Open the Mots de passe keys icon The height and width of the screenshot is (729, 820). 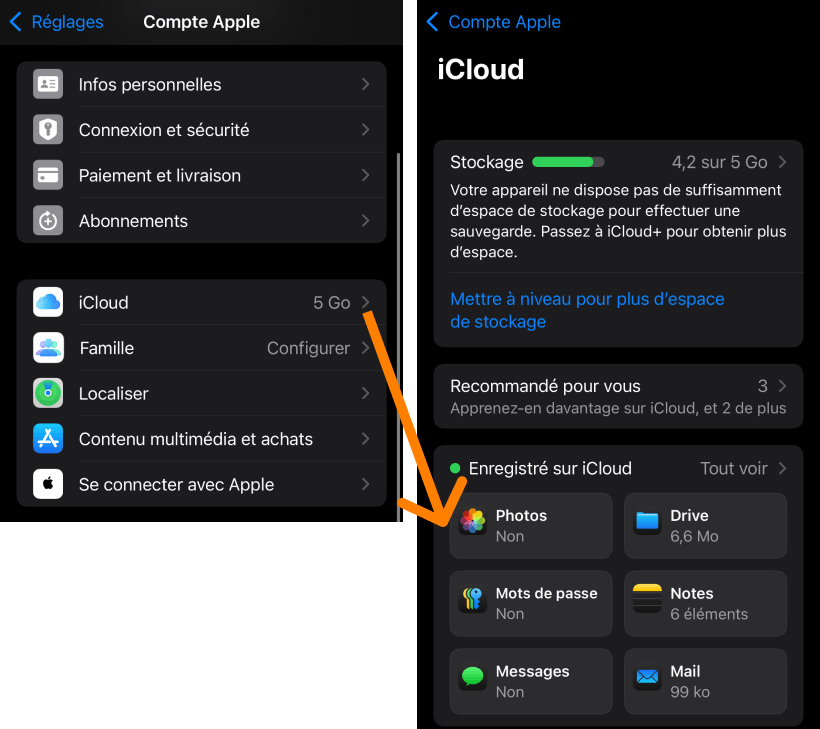pyautogui.click(x=471, y=603)
